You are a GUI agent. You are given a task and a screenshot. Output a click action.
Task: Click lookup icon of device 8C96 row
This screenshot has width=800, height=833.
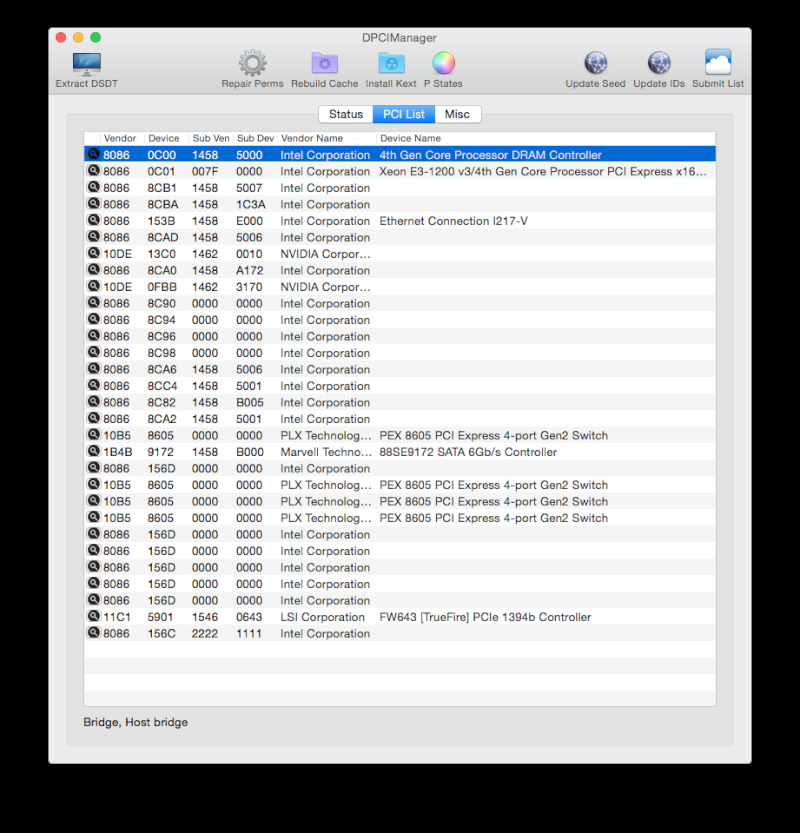pos(93,335)
